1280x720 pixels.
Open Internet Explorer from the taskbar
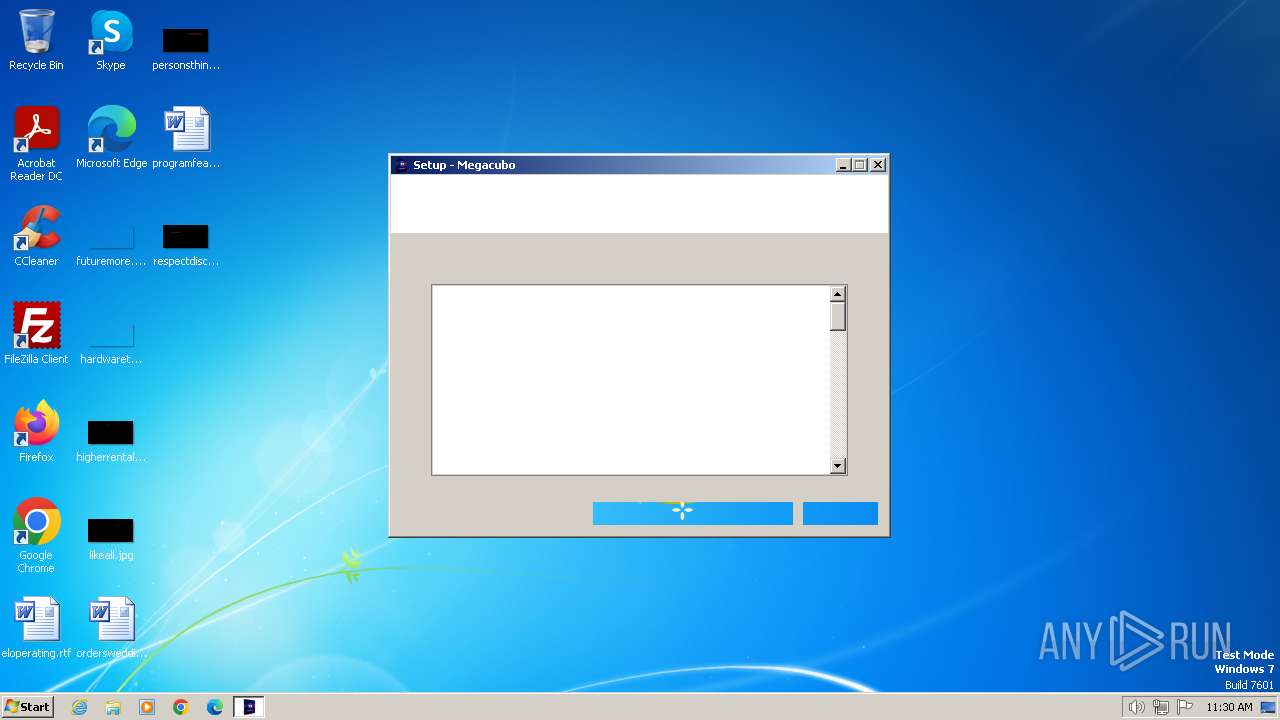tap(79, 707)
